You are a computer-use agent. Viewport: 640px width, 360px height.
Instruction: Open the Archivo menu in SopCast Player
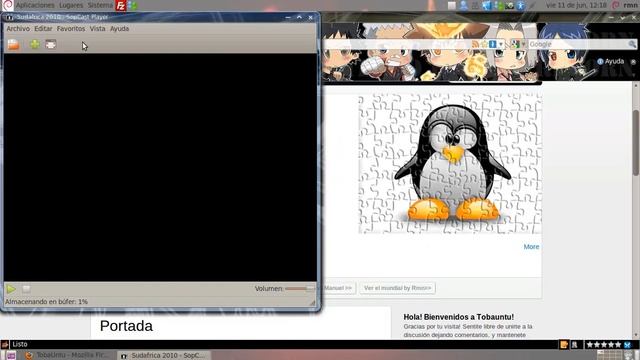(18, 29)
